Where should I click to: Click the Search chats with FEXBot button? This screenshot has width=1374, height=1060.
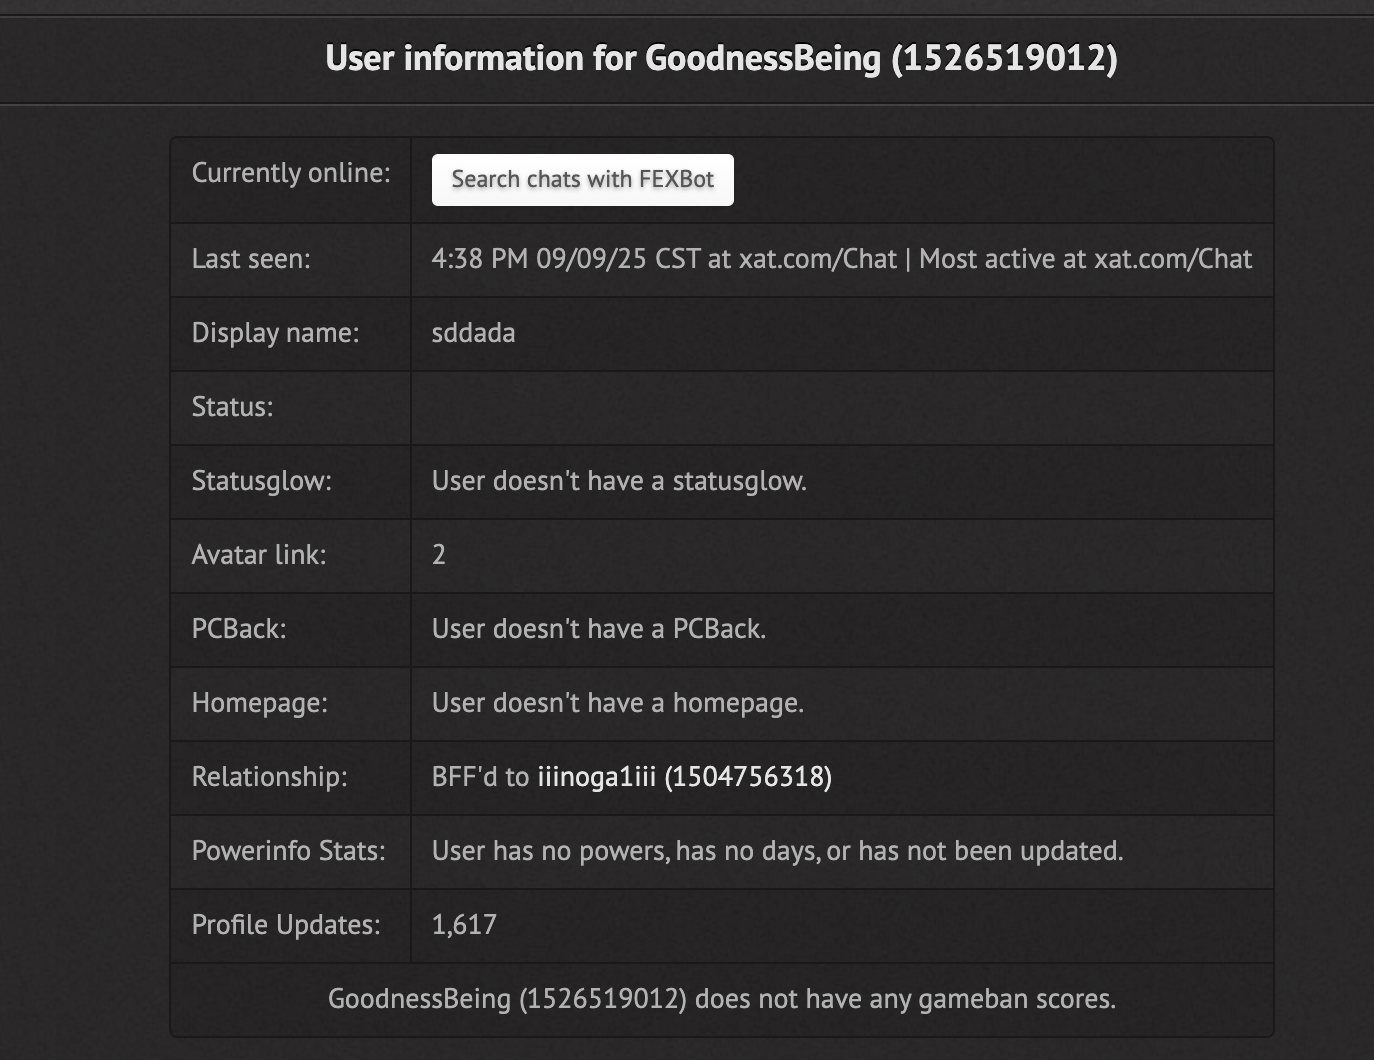tap(582, 180)
